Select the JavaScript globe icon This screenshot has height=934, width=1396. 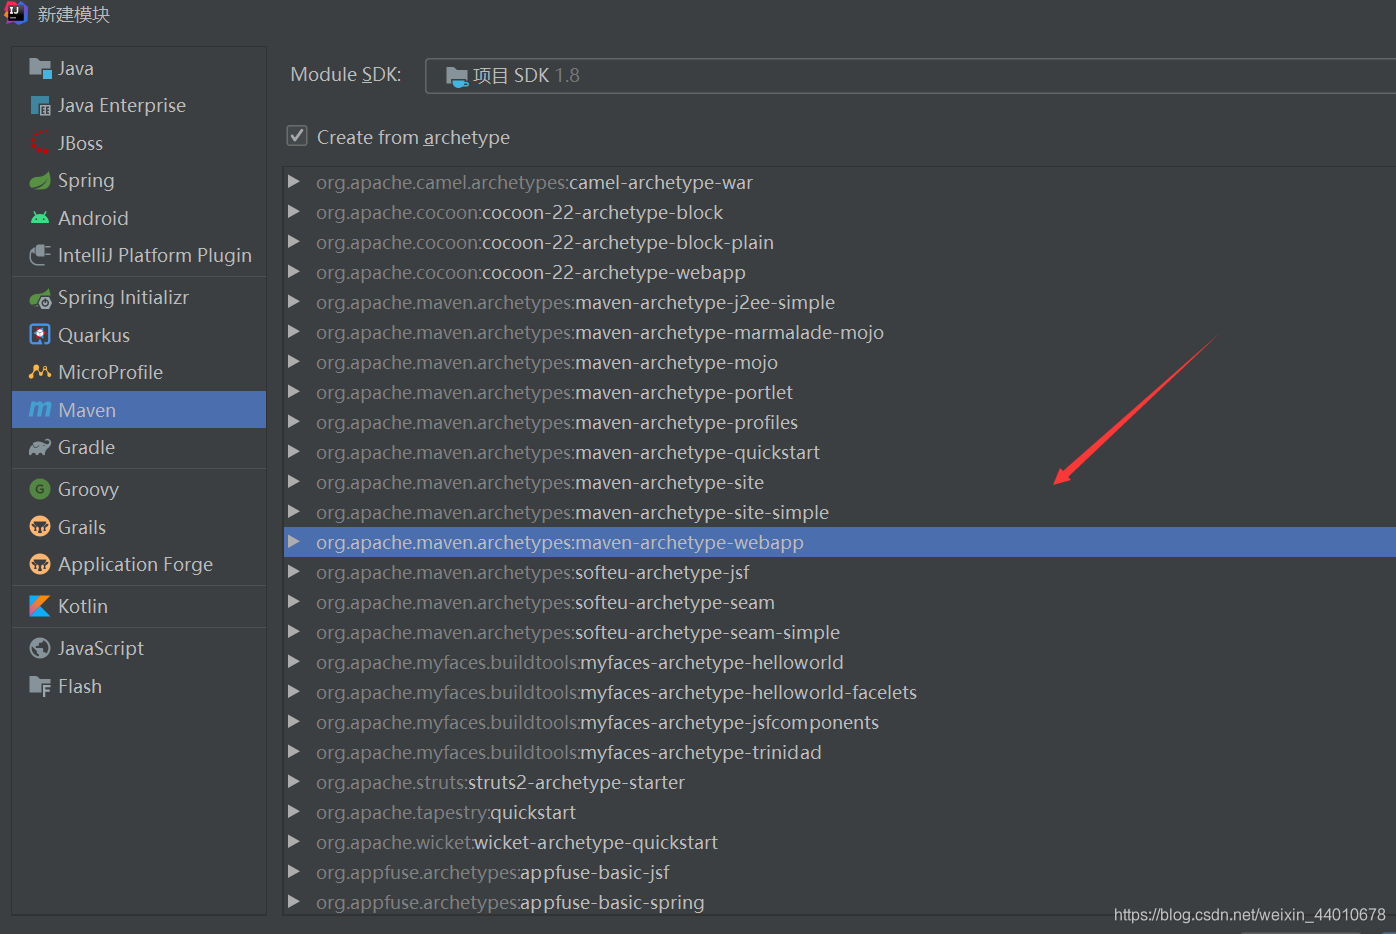click(40, 648)
